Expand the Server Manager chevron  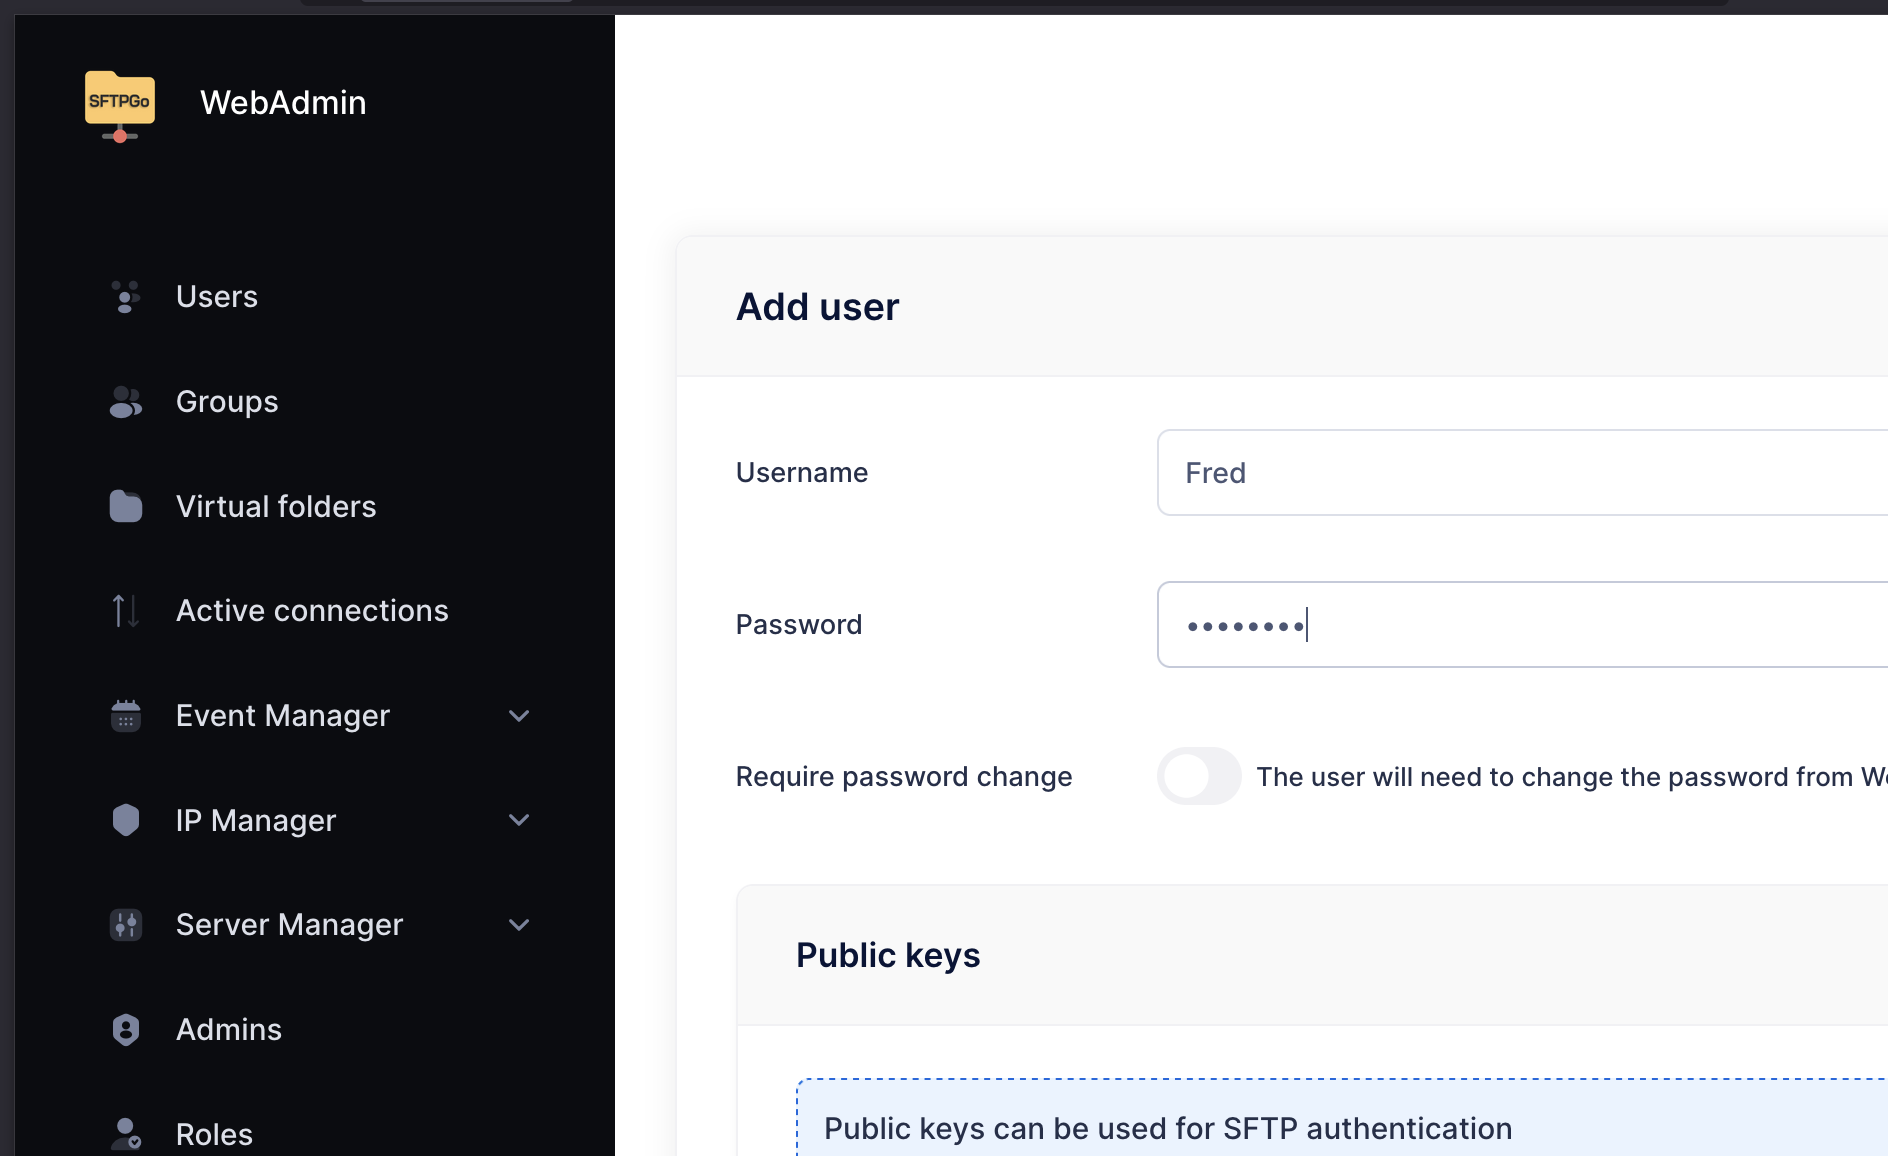coord(519,925)
